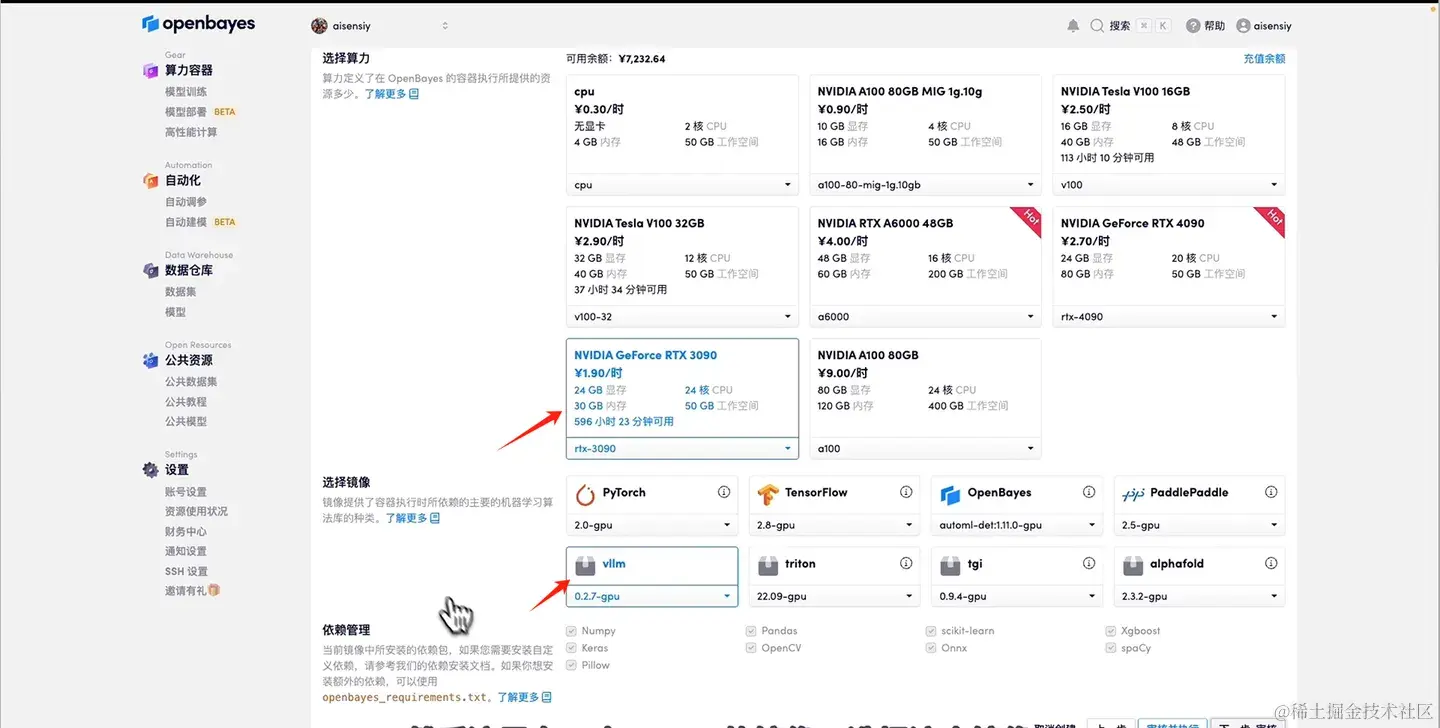Toggle the Xgboost dependency checkbox
This screenshot has width=1440, height=728.
point(1111,631)
